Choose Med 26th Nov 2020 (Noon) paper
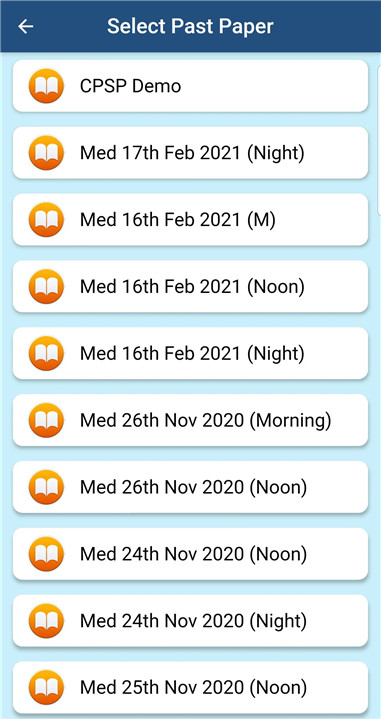381x720 pixels. [190, 487]
